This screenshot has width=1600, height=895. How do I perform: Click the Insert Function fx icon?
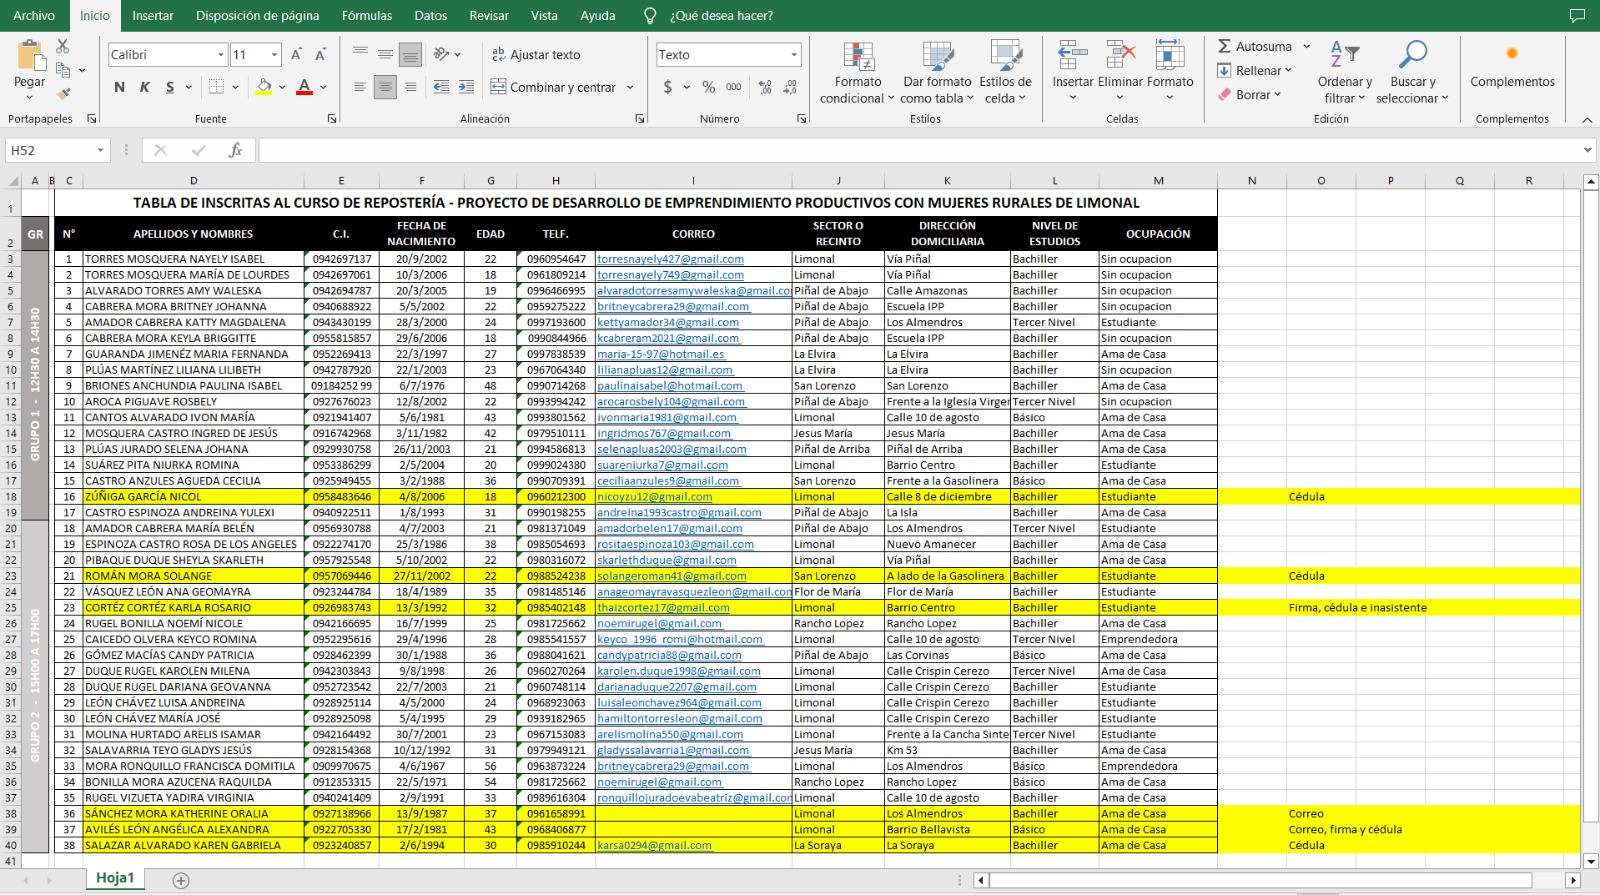coord(236,150)
